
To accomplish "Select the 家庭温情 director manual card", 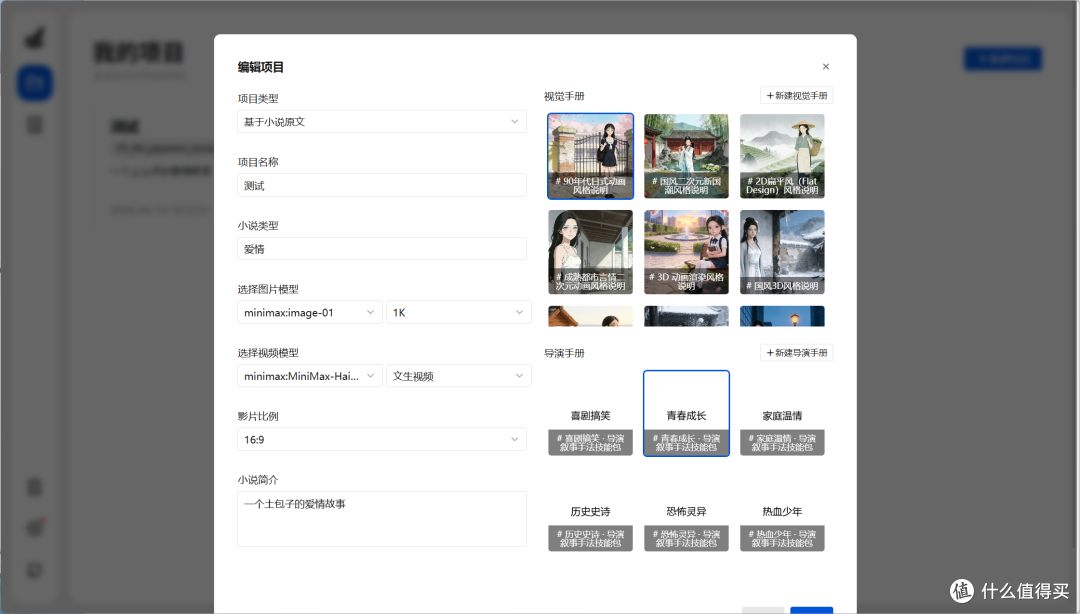I will 782,413.
